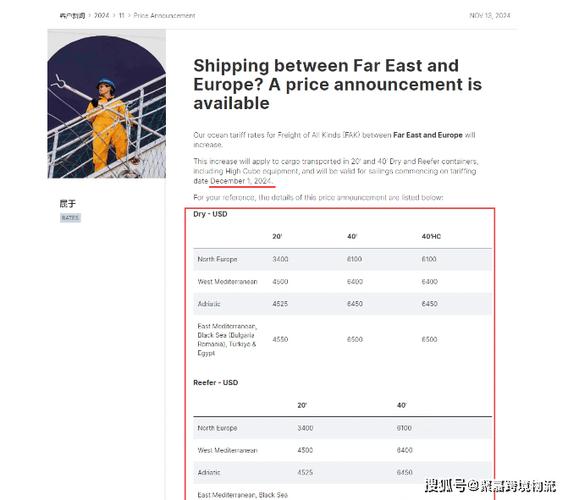Click the underlined December 1, 2024 date
Image resolution: width=568 pixels, height=500 pixels.
242,181
